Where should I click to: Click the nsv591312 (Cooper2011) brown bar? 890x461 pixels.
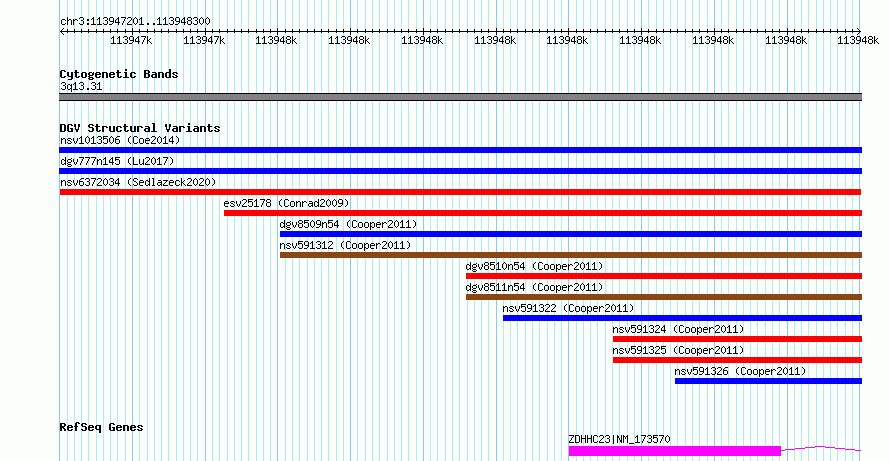(x=570, y=255)
